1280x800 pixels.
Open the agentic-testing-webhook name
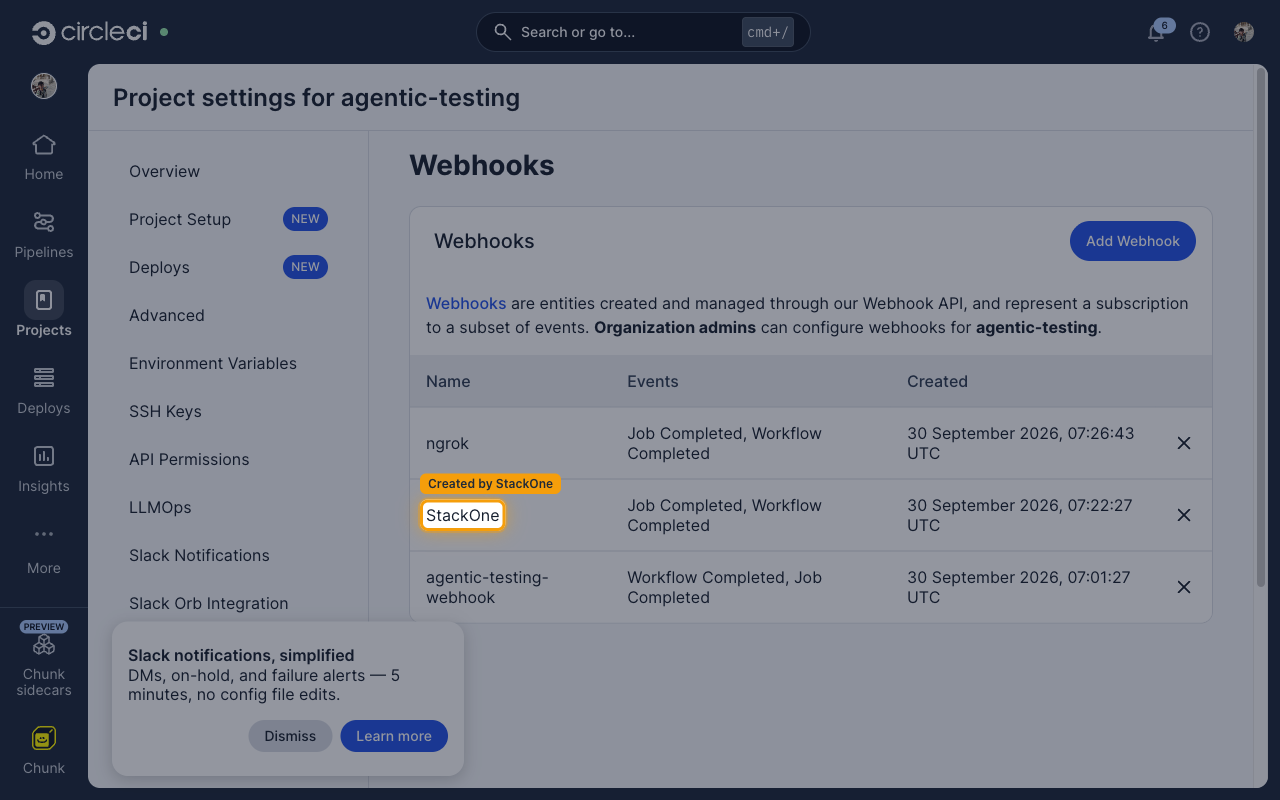487,587
